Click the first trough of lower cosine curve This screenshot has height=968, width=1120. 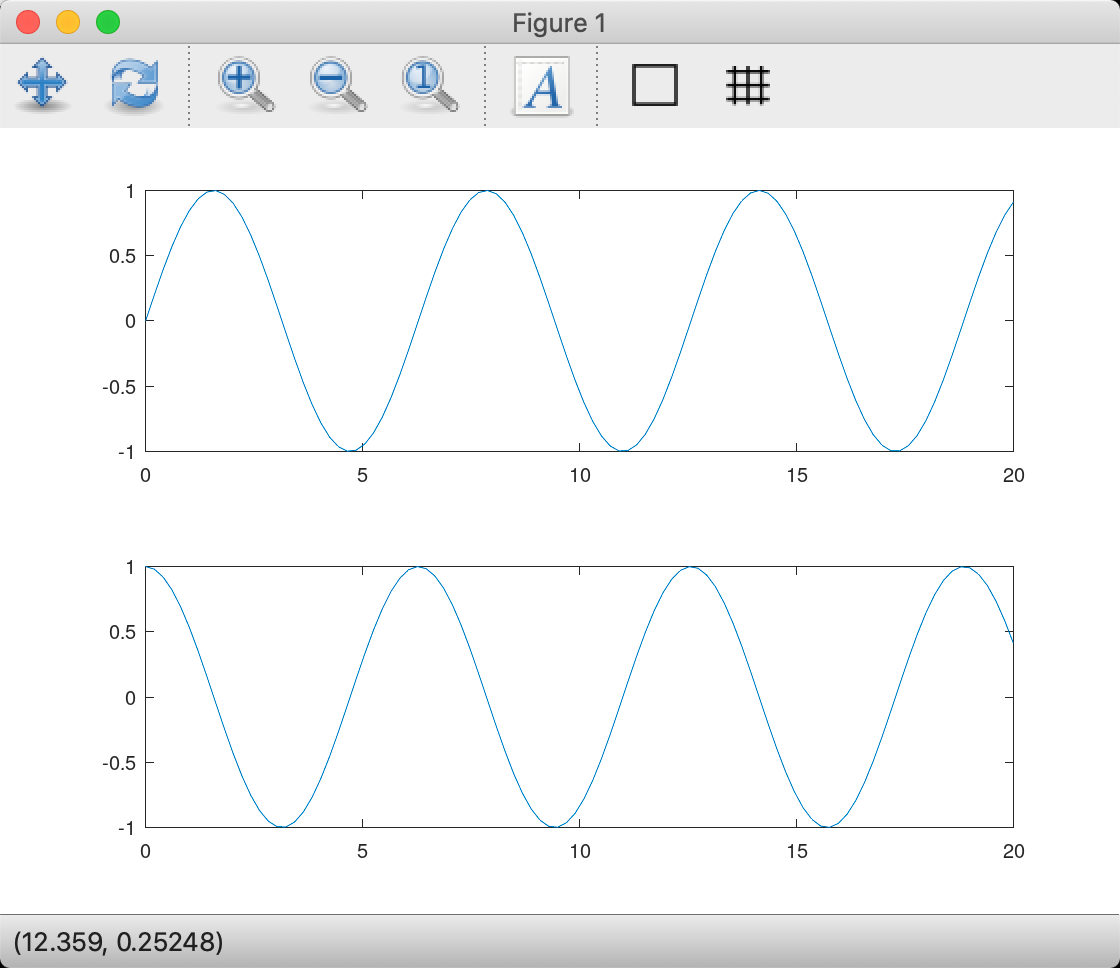tap(282, 826)
